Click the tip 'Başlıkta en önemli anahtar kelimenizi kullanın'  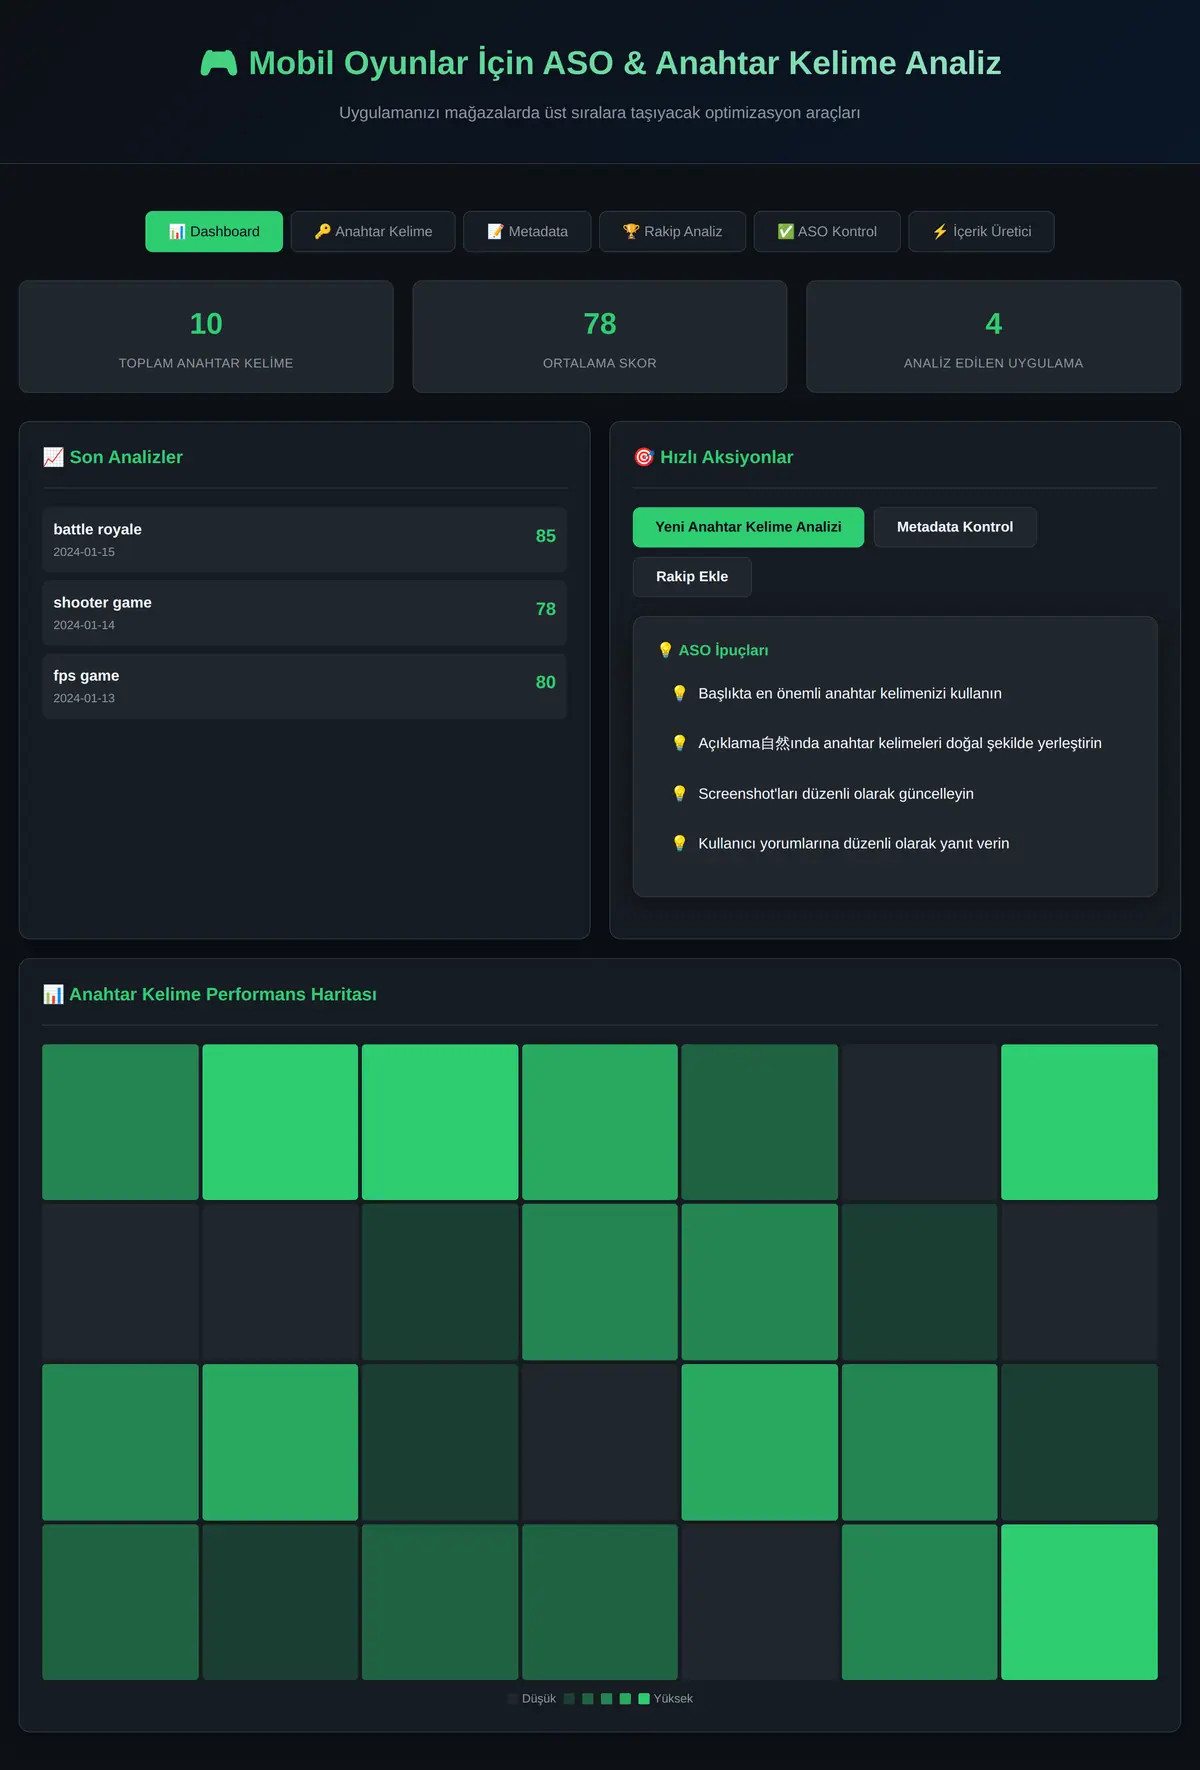coord(850,693)
